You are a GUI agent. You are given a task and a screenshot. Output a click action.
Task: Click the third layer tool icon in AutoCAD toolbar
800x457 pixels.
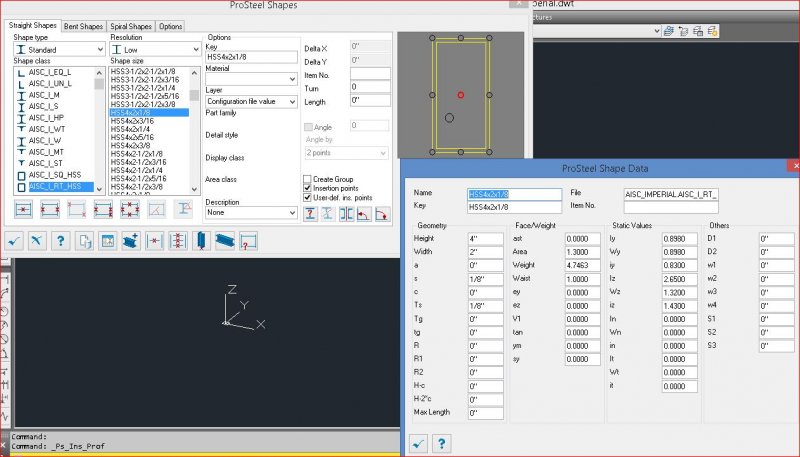[698, 31]
